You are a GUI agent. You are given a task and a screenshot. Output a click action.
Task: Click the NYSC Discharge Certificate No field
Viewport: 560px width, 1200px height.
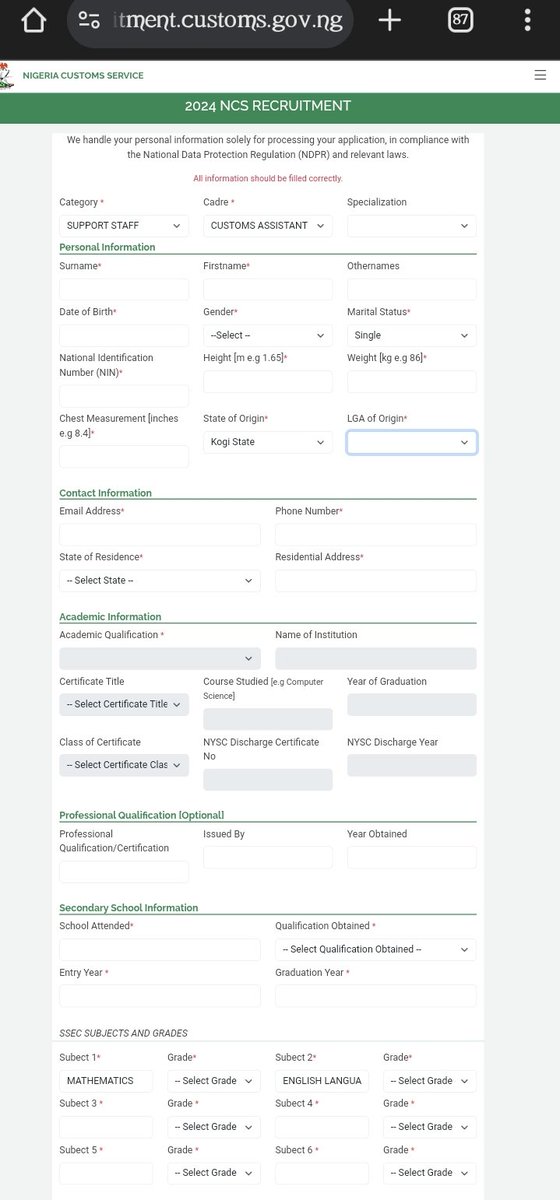(268, 780)
